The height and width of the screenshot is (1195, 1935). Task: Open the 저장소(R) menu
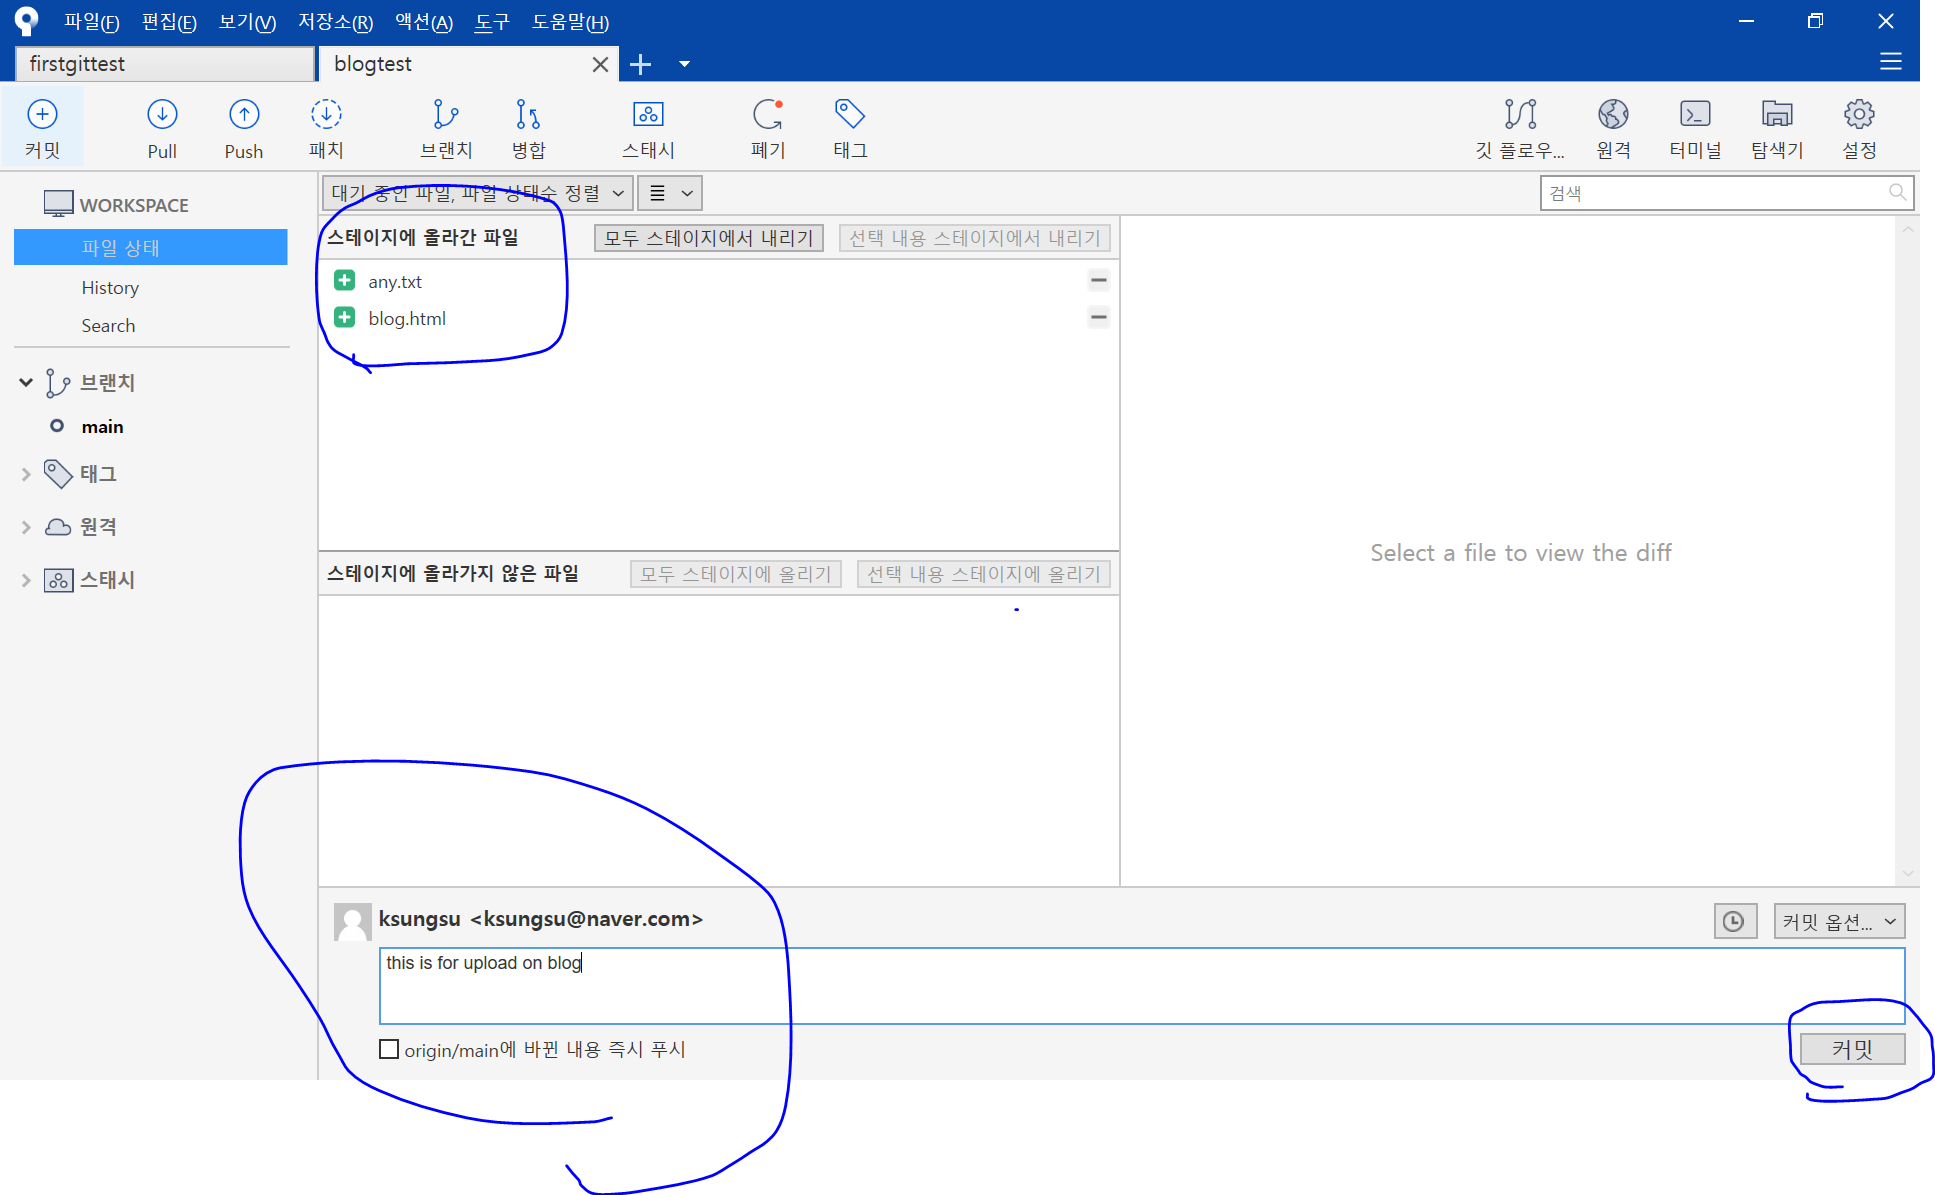[x=335, y=21]
